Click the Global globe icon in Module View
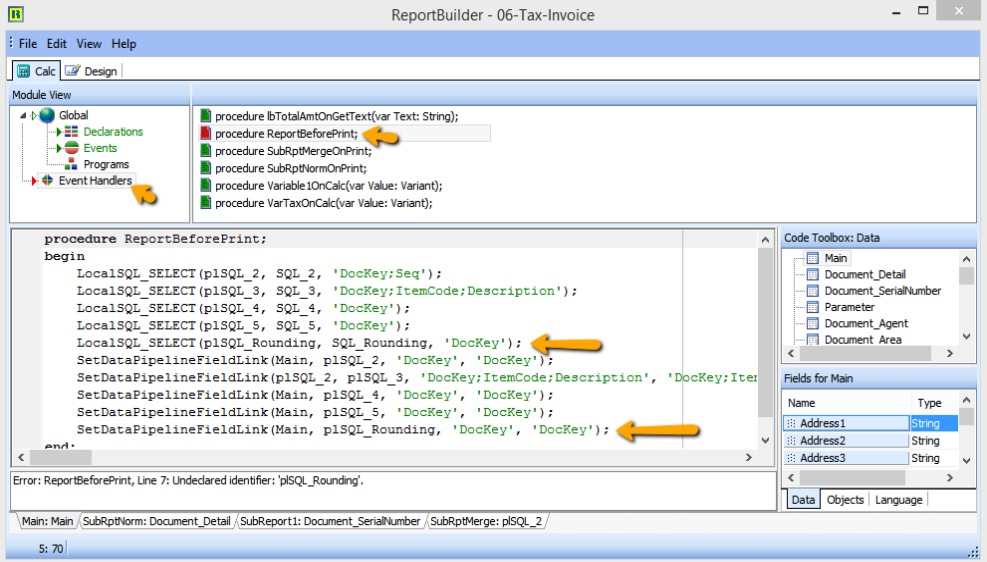This screenshot has height=562, width=987. (x=47, y=116)
